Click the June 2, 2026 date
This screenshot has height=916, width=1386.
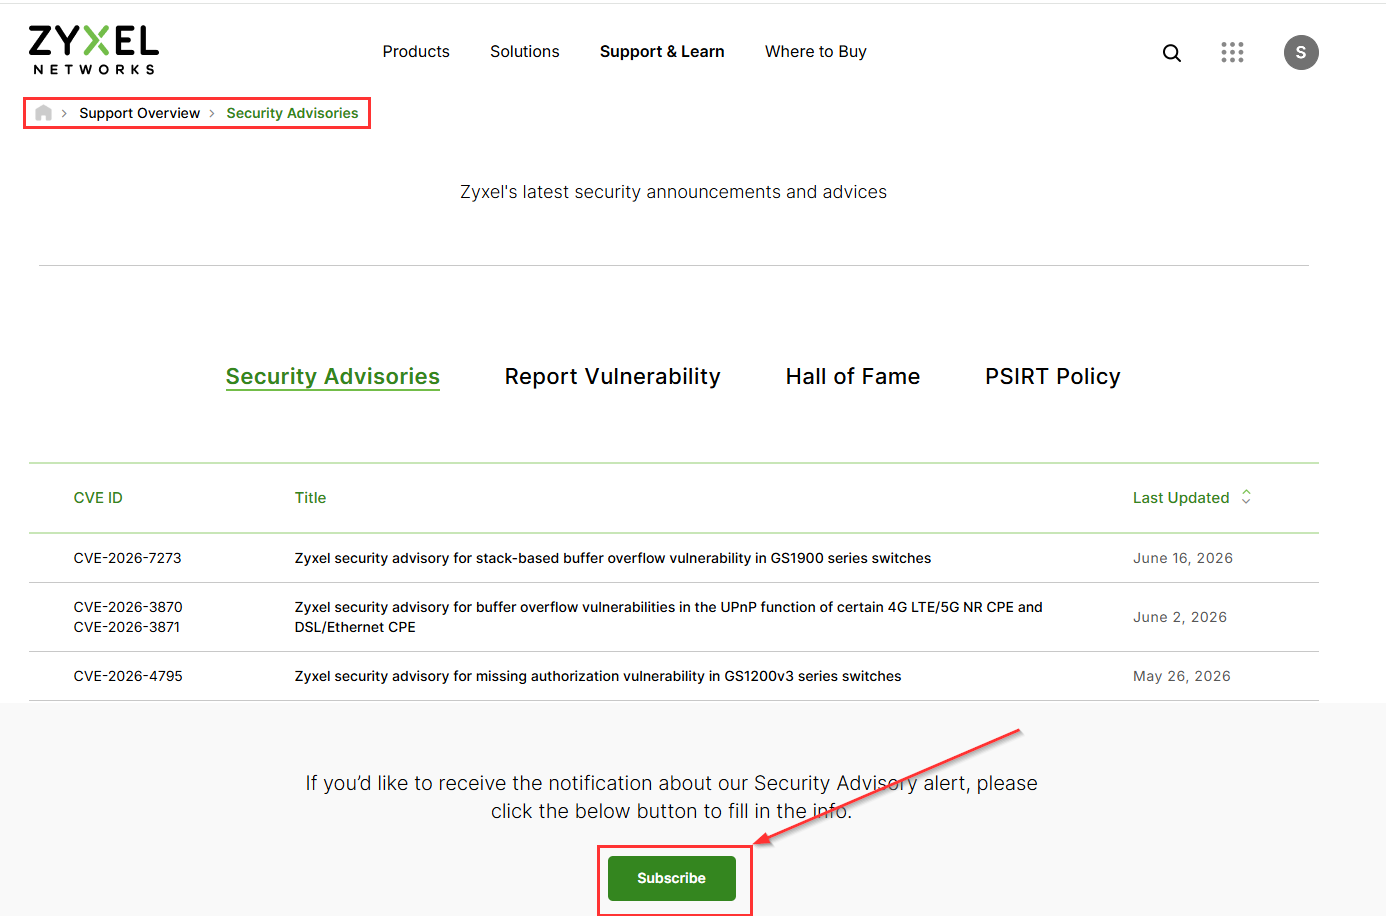1180,617
